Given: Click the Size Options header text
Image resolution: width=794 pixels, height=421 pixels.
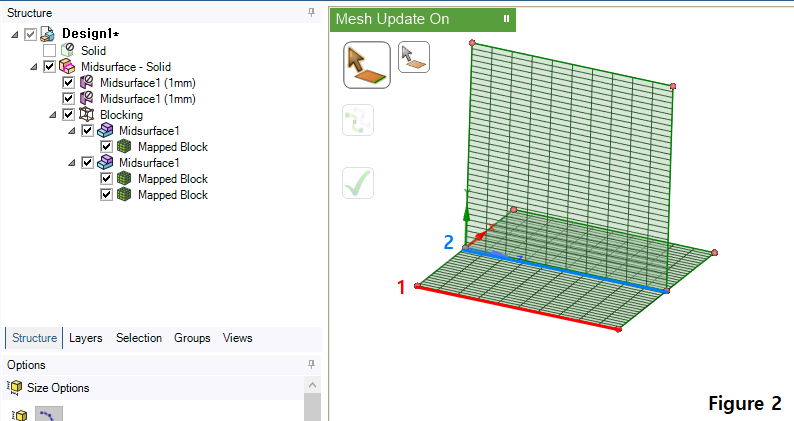Looking at the screenshot, I should point(58,388).
